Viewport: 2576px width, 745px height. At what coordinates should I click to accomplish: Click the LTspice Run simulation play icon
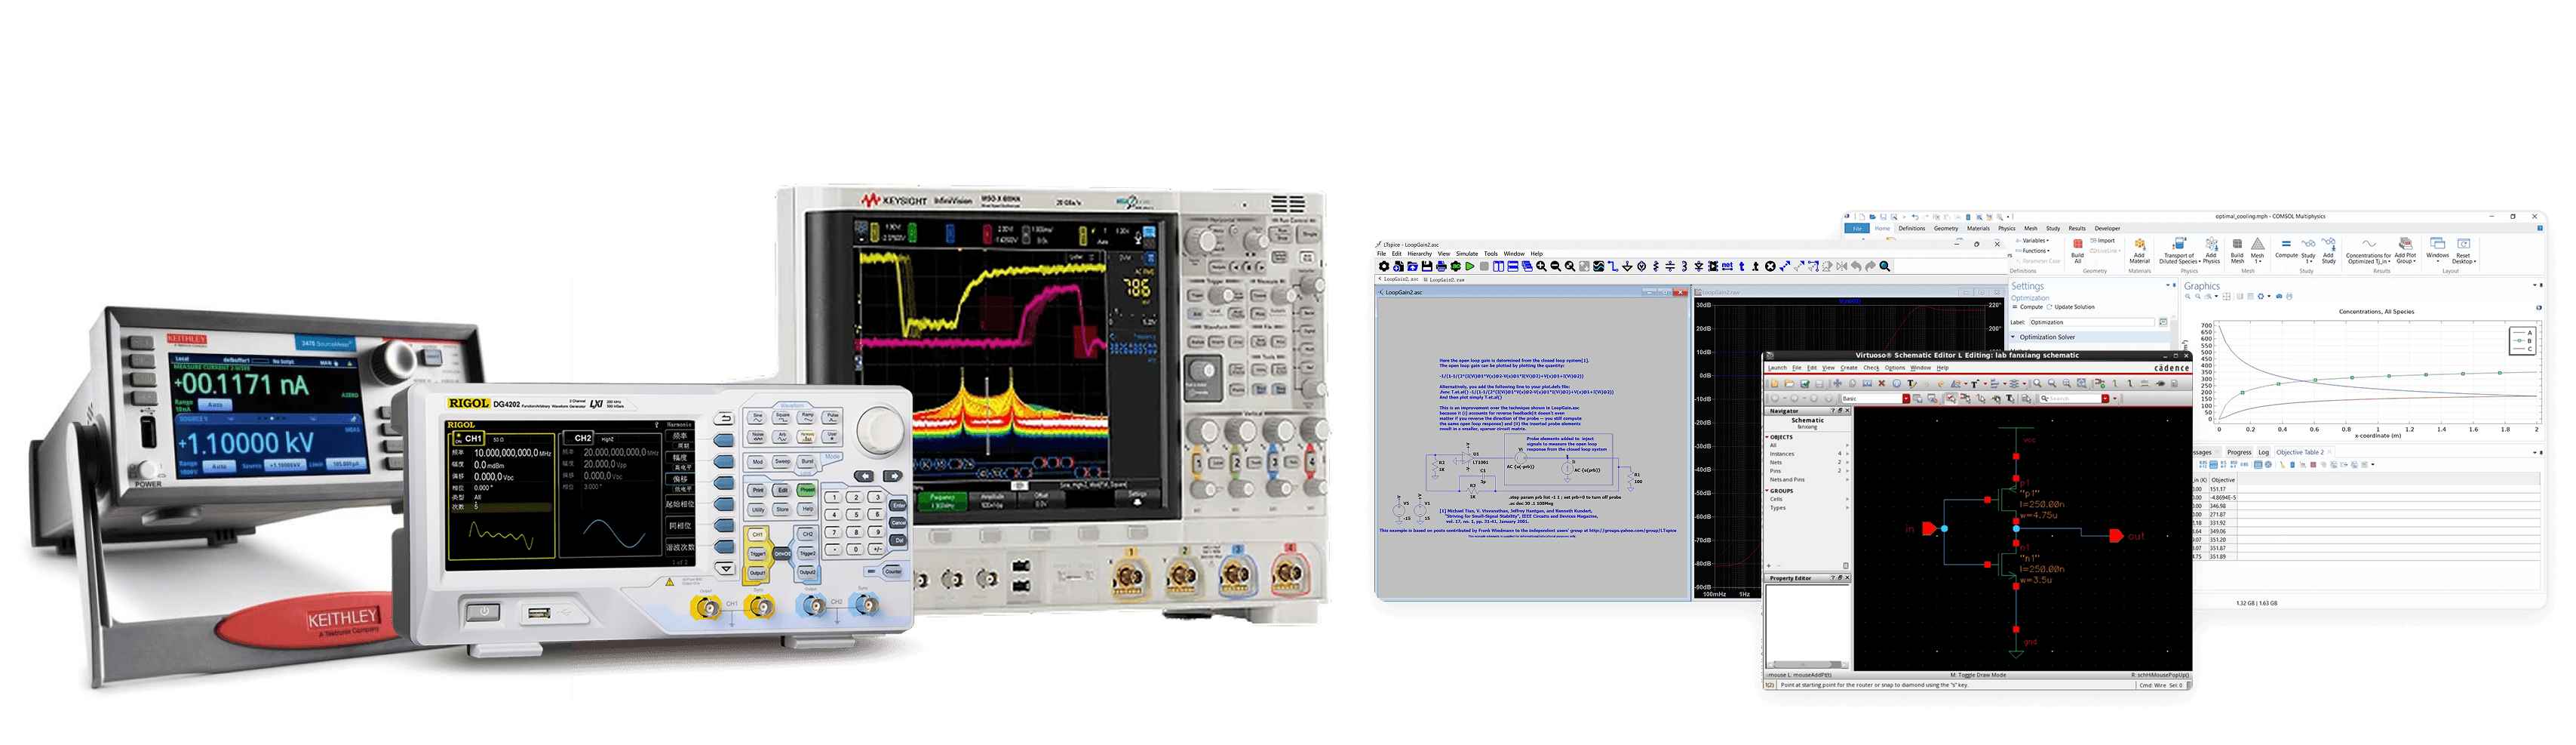1469,267
